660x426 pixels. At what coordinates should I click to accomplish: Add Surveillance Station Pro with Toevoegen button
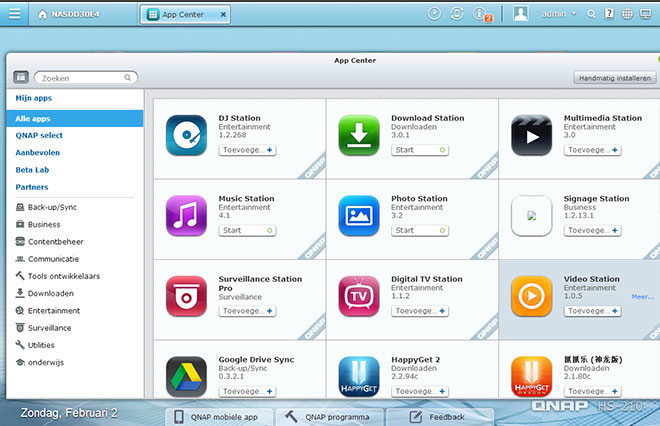pyautogui.click(x=247, y=311)
